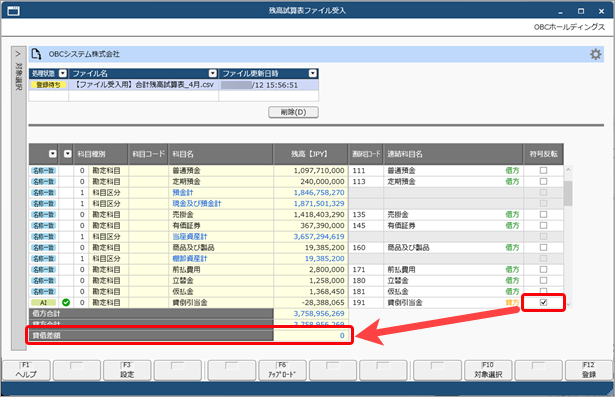615x397 pixels.
Task: Select the 合計残高試算表_4月.csv file row
Action: [x=173, y=85]
